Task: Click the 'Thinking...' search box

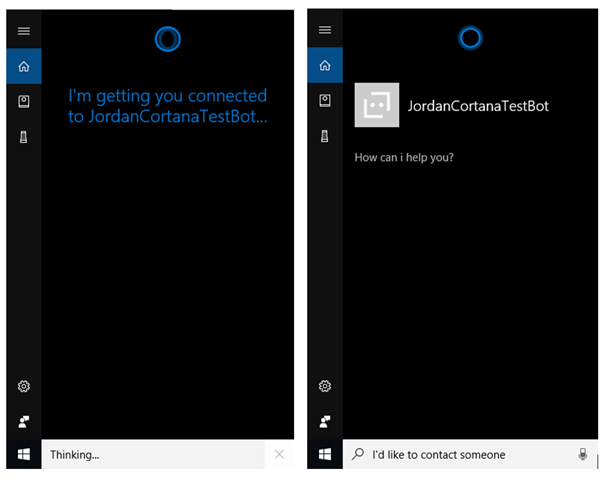Action: tap(150, 455)
